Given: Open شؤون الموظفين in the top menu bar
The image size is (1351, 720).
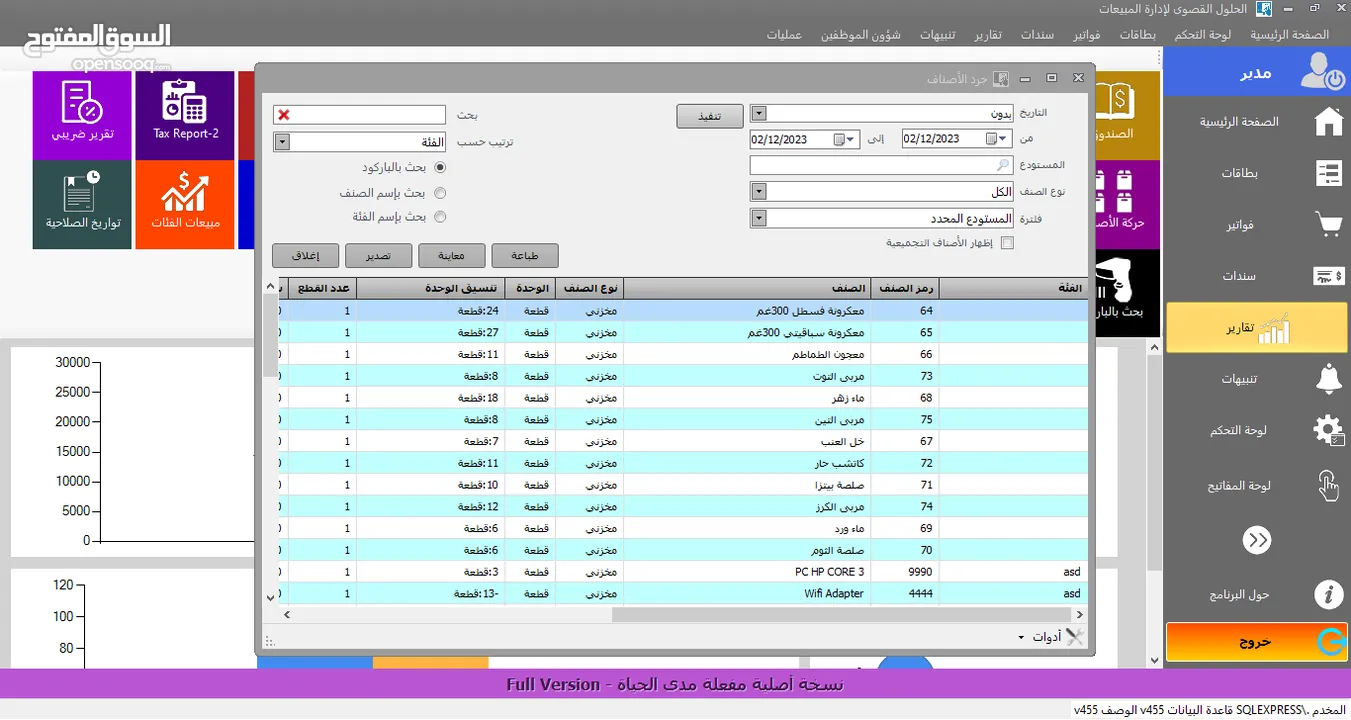Looking at the screenshot, I should (x=861, y=35).
